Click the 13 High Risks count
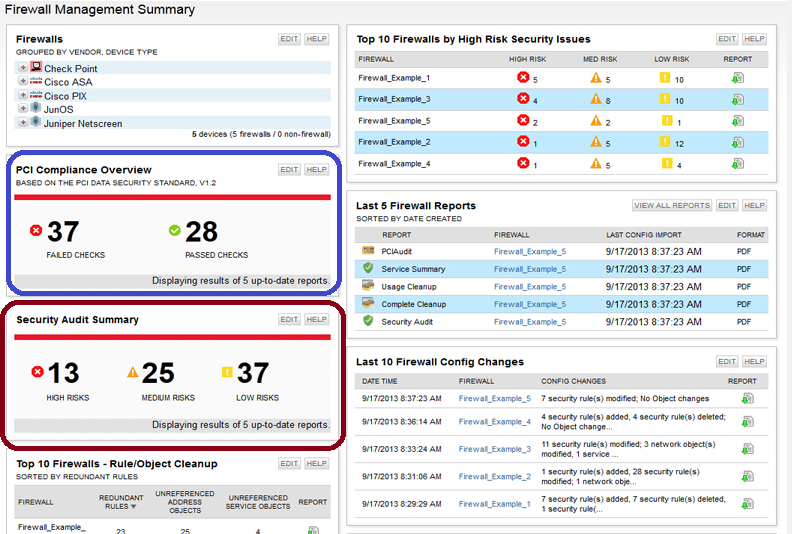This screenshot has height=534, width=792. click(x=63, y=373)
